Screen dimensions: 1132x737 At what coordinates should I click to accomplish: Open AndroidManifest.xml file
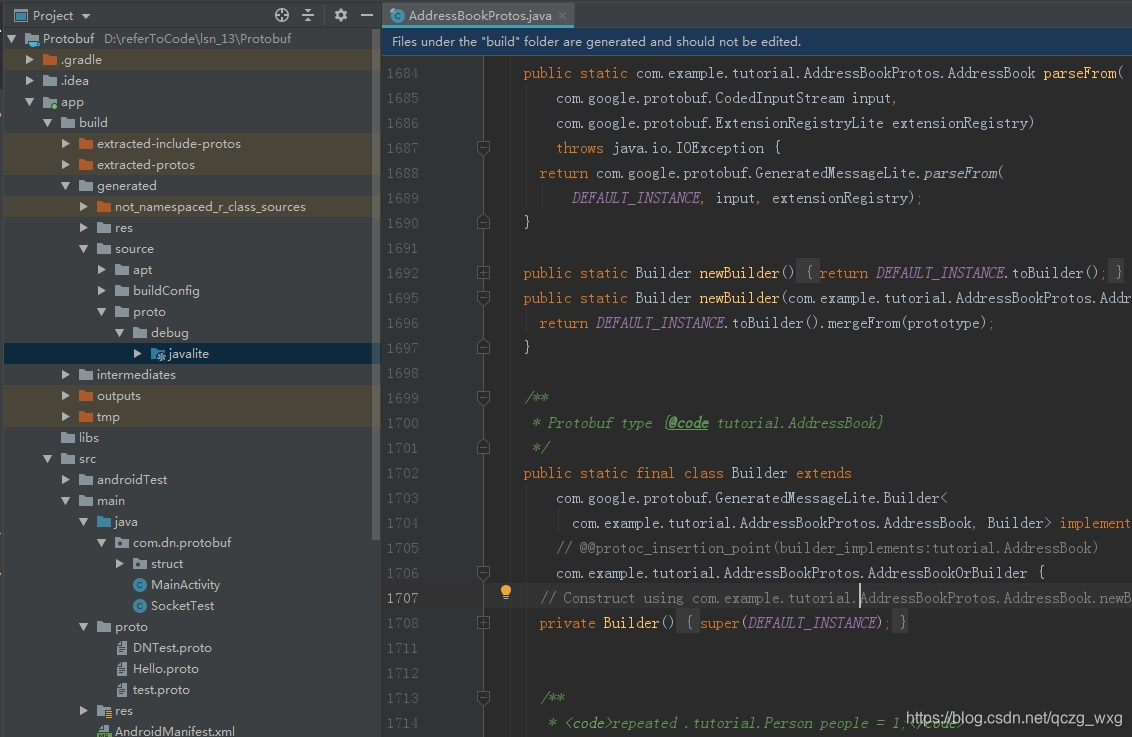174,731
